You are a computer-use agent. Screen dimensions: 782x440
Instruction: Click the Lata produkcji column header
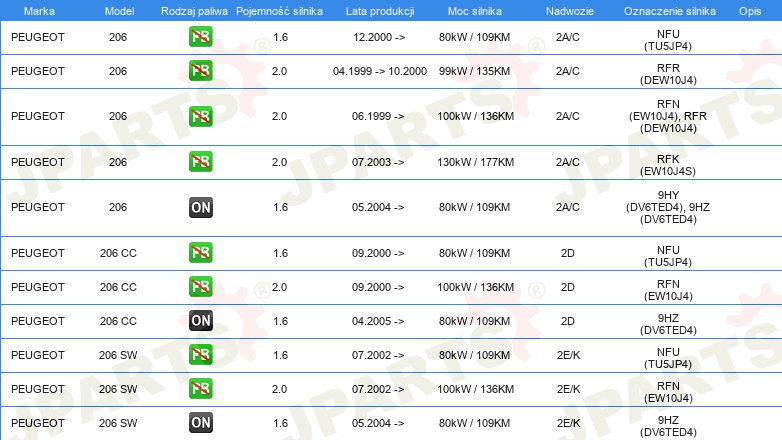(380, 11)
